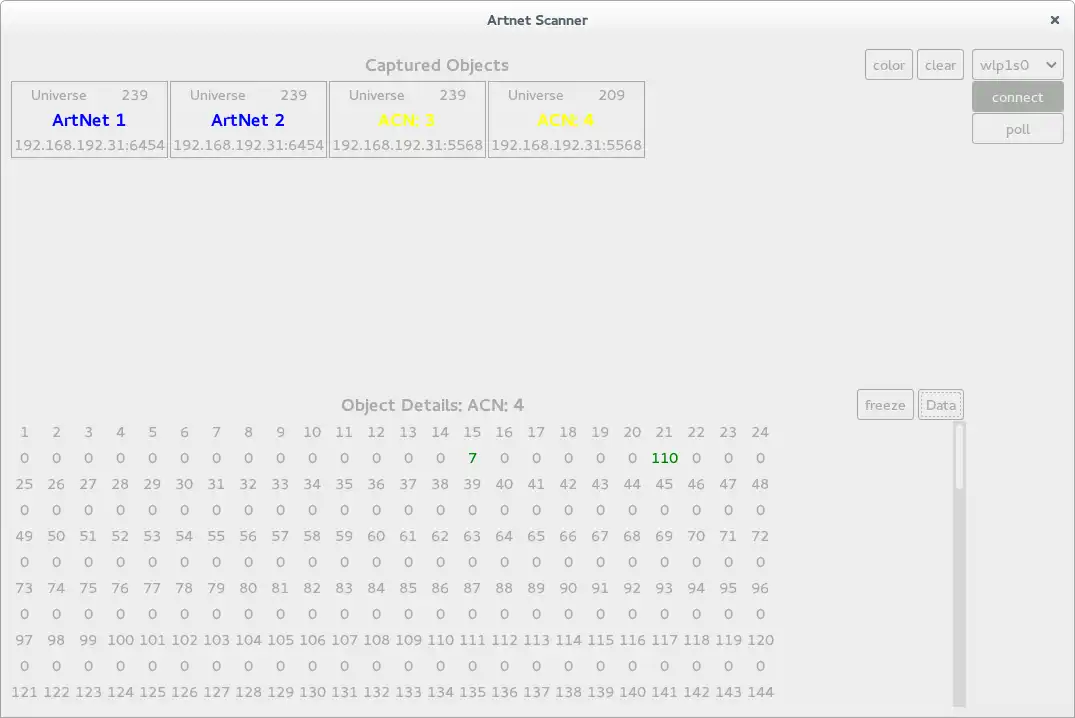The width and height of the screenshot is (1075, 718).
Task: Click channel number 132 label
Action: 376,692
